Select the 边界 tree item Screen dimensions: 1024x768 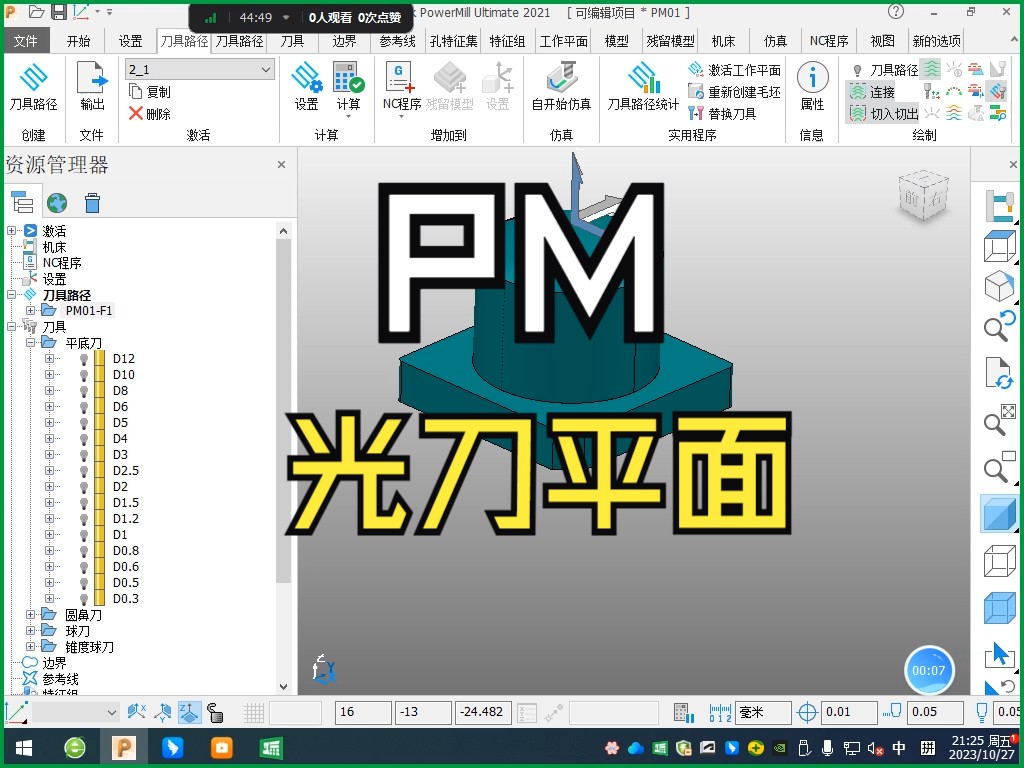click(54, 663)
